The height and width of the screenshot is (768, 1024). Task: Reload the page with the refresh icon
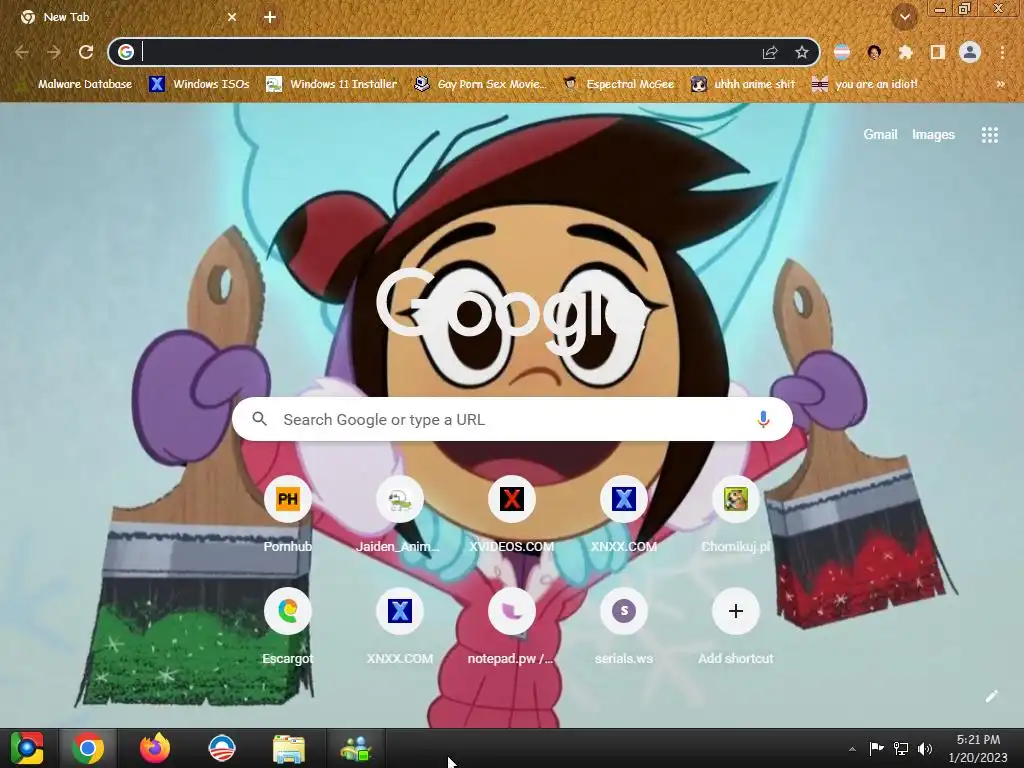coord(86,52)
